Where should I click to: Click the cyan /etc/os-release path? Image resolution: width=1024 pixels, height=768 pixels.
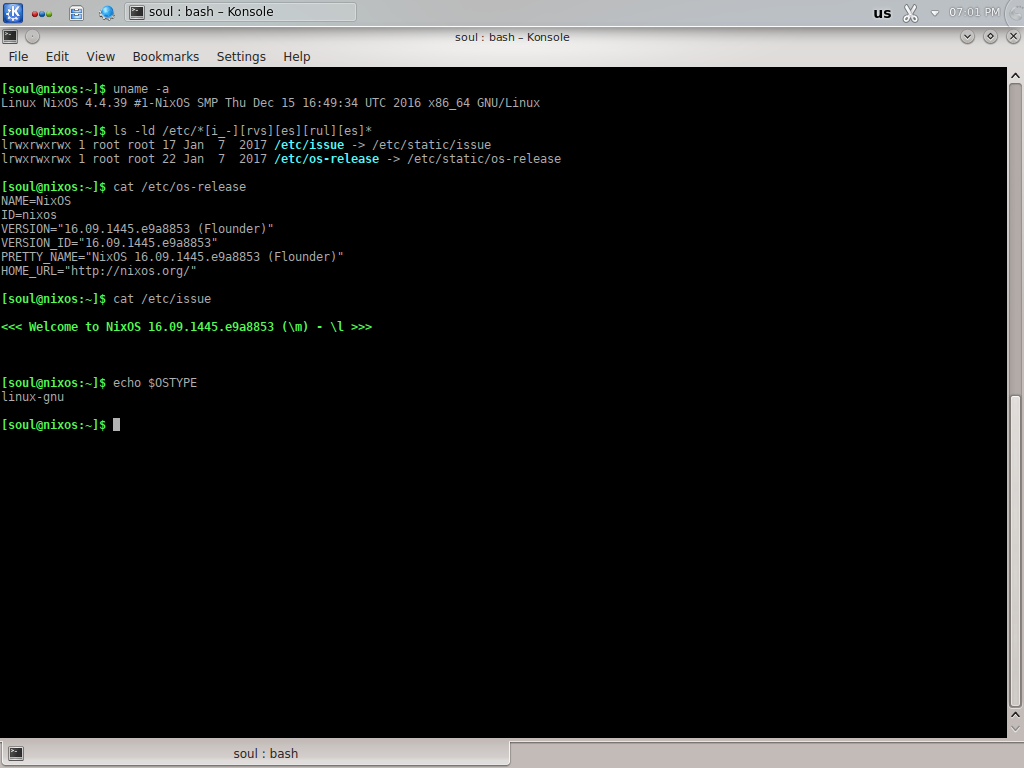tap(327, 159)
